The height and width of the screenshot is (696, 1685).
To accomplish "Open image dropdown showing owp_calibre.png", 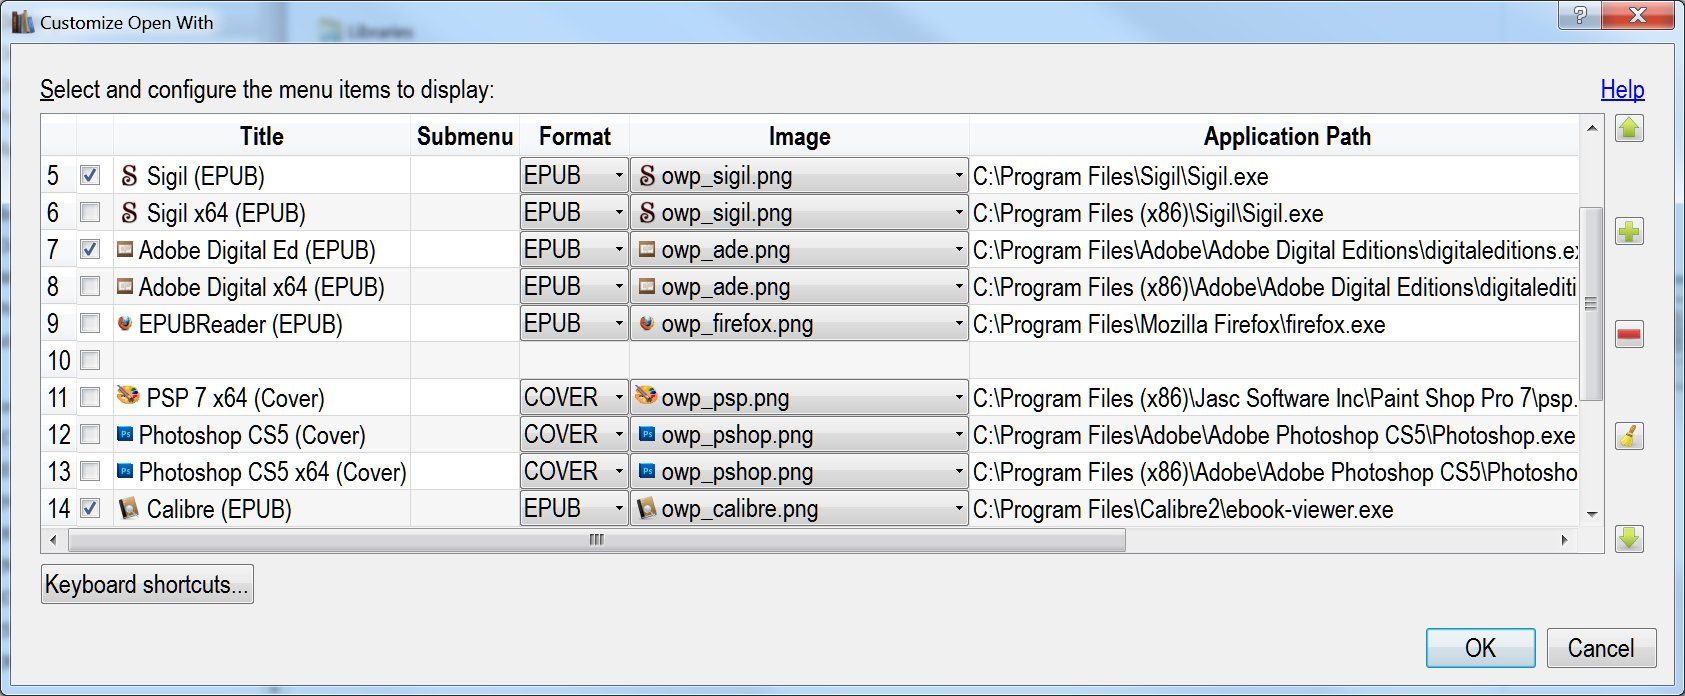I will pos(958,509).
